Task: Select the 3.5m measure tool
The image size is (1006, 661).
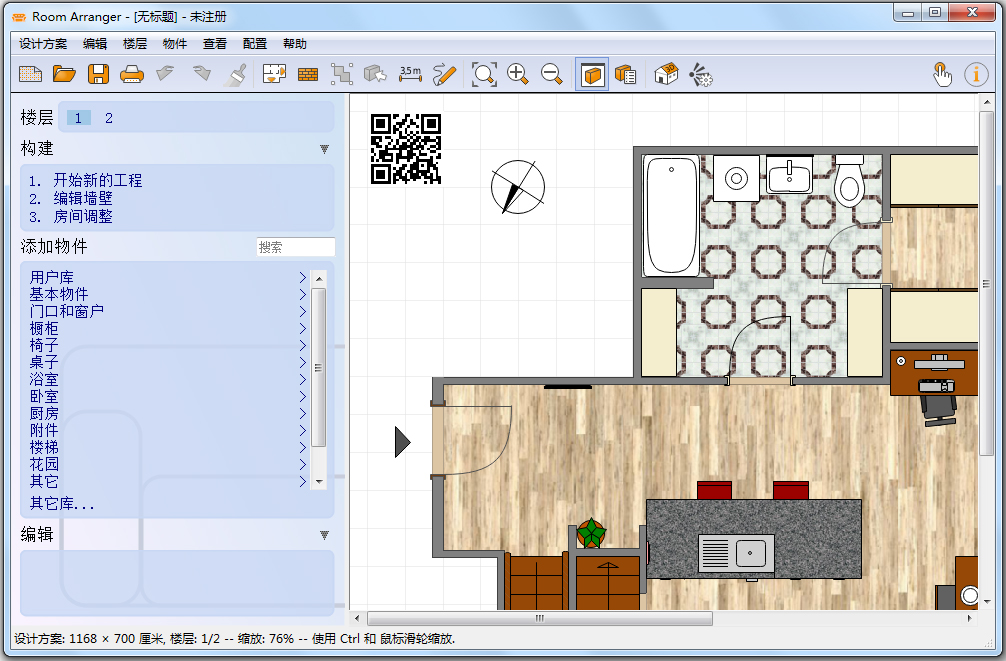Action: (x=411, y=74)
